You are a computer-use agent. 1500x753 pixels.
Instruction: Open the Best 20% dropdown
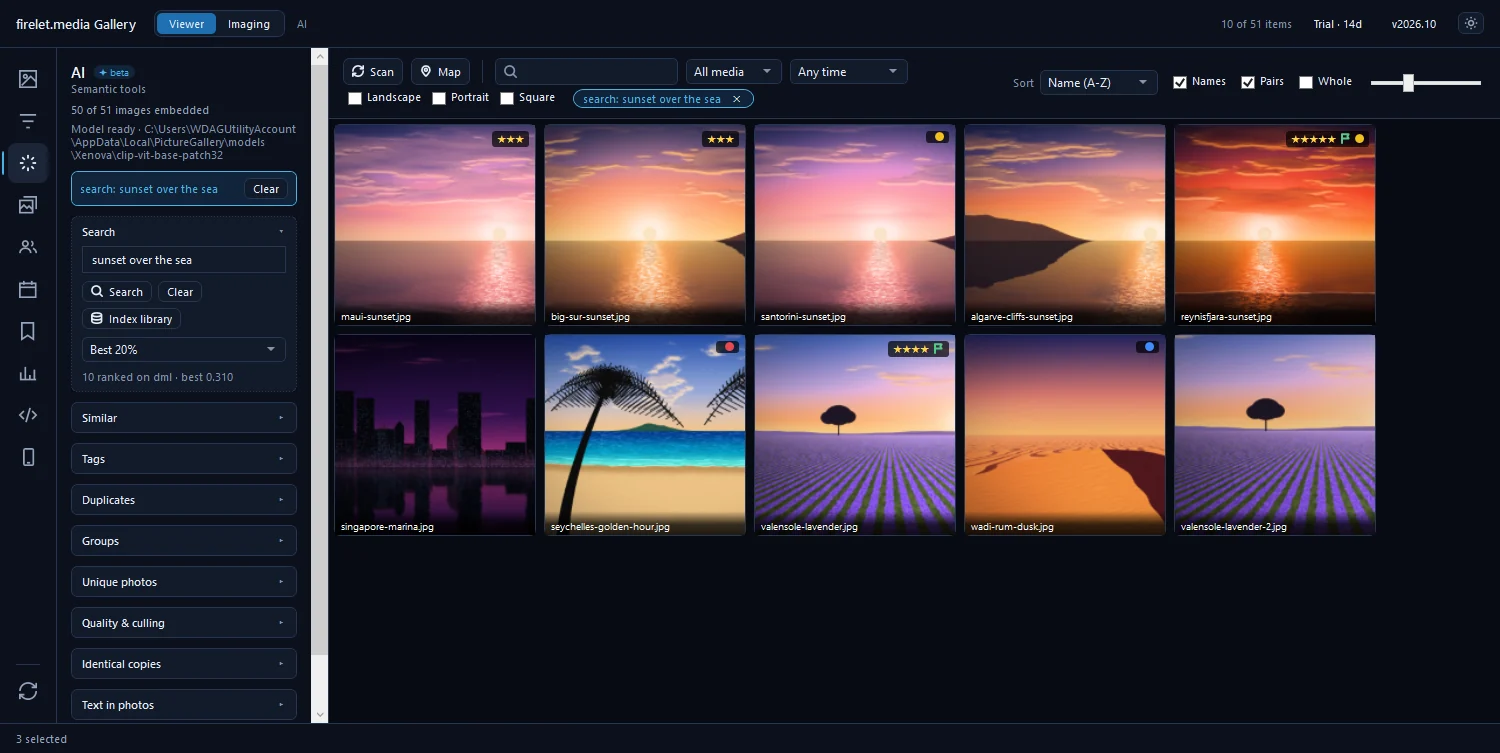click(x=184, y=350)
